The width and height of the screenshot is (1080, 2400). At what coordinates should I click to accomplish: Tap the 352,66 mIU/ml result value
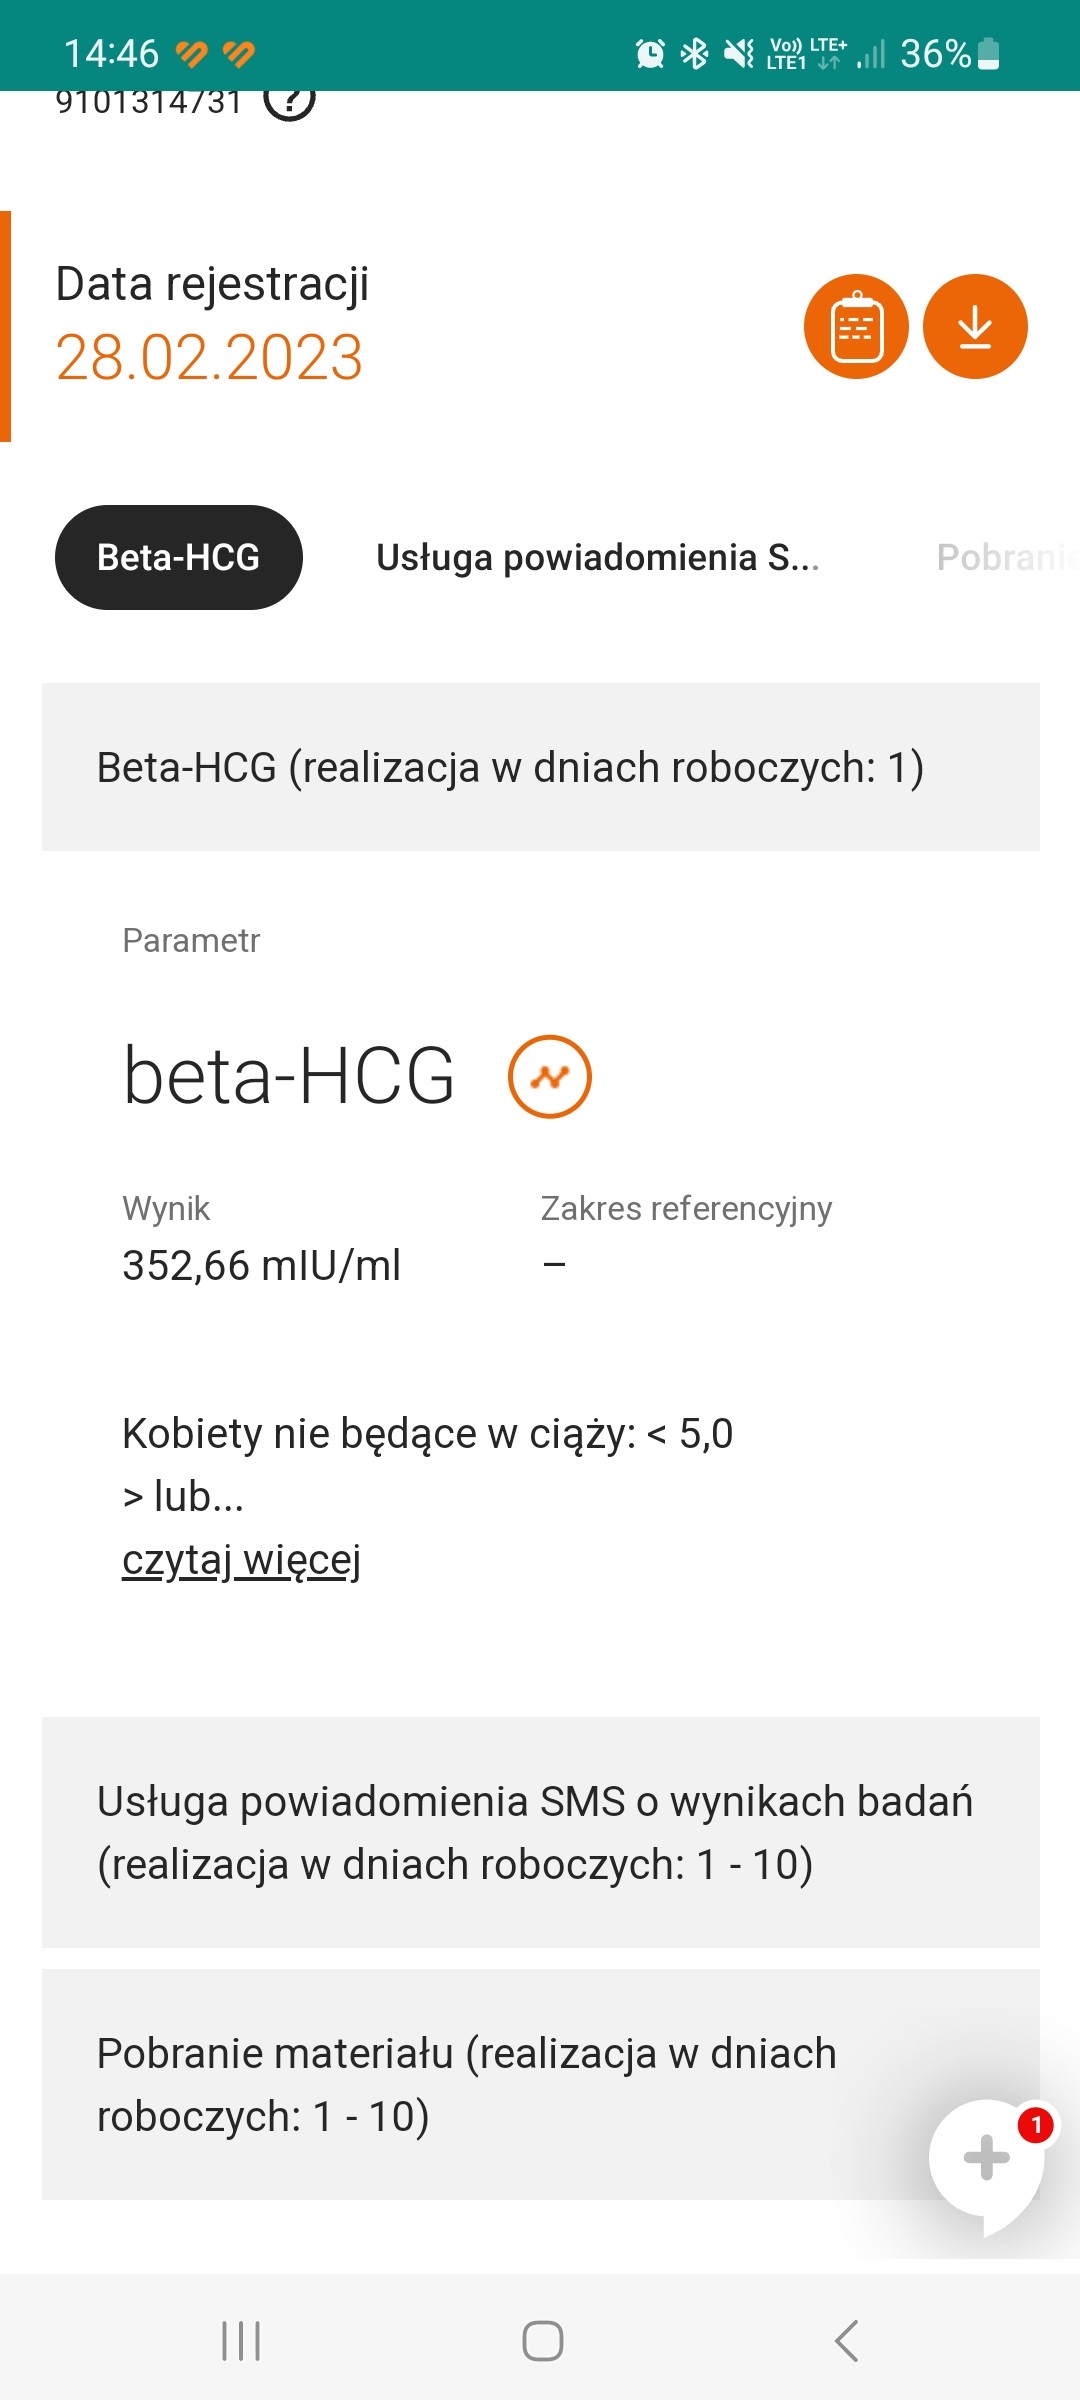click(x=261, y=1266)
